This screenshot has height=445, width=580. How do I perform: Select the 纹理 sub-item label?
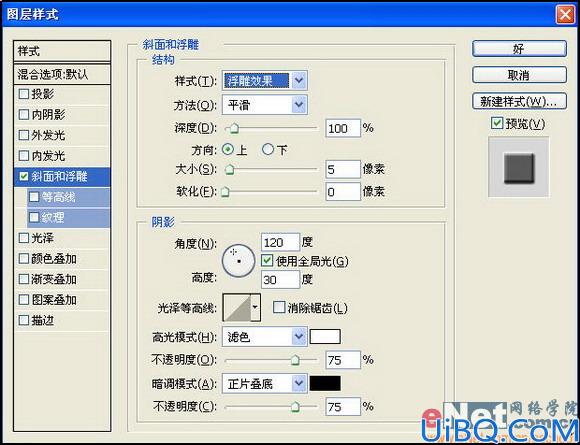pos(53,218)
